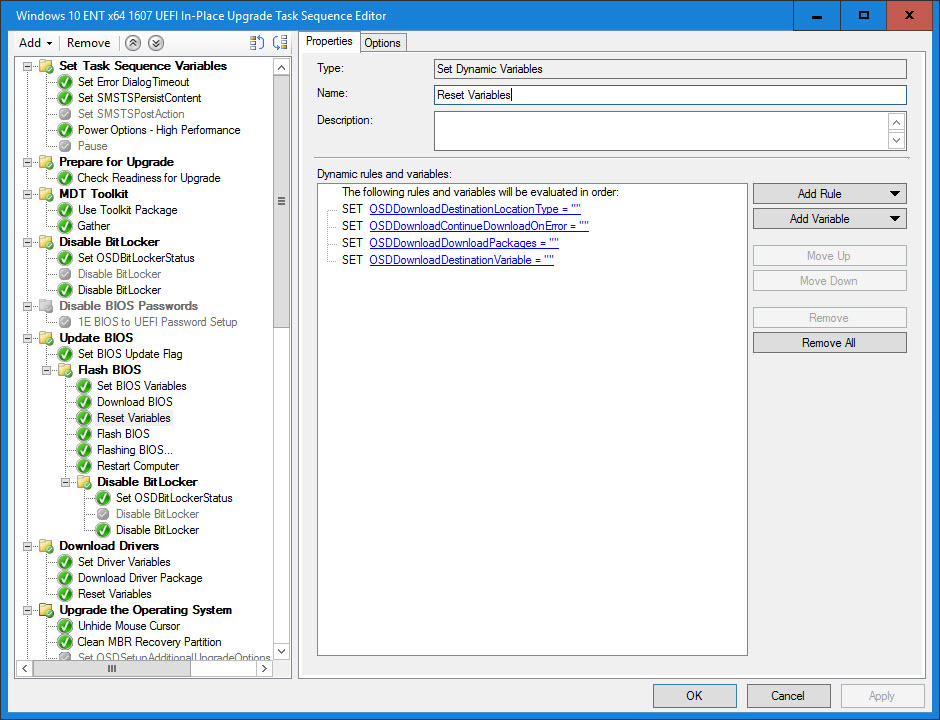This screenshot has width=940, height=720.
Task: Click the Remove All button
Action: pyautogui.click(x=829, y=343)
